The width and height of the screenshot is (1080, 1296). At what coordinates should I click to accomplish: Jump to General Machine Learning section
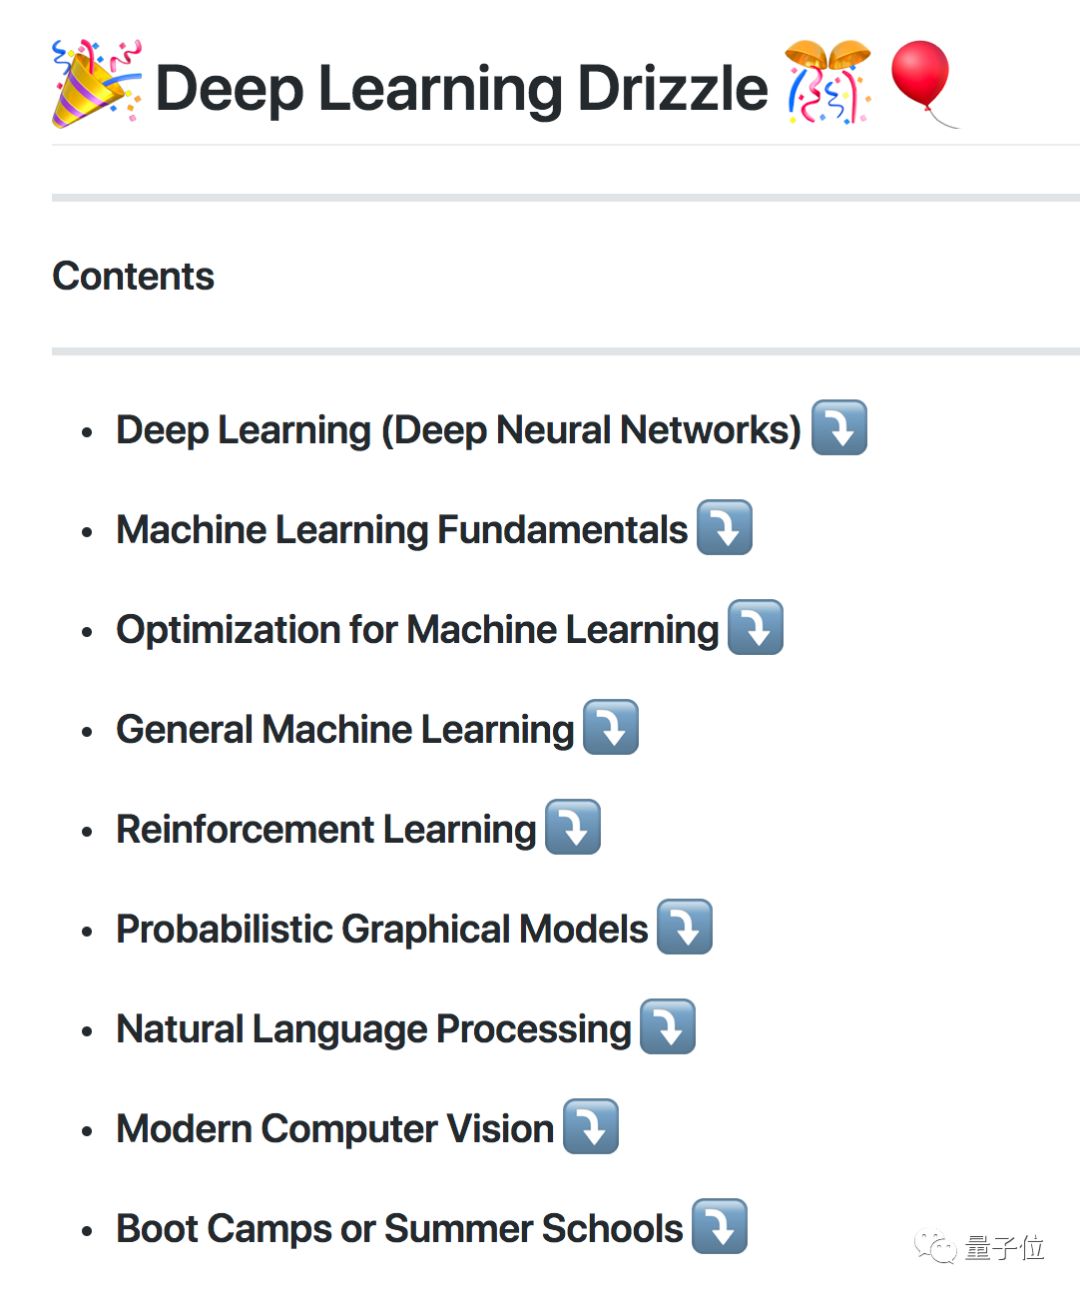[x=345, y=730]
